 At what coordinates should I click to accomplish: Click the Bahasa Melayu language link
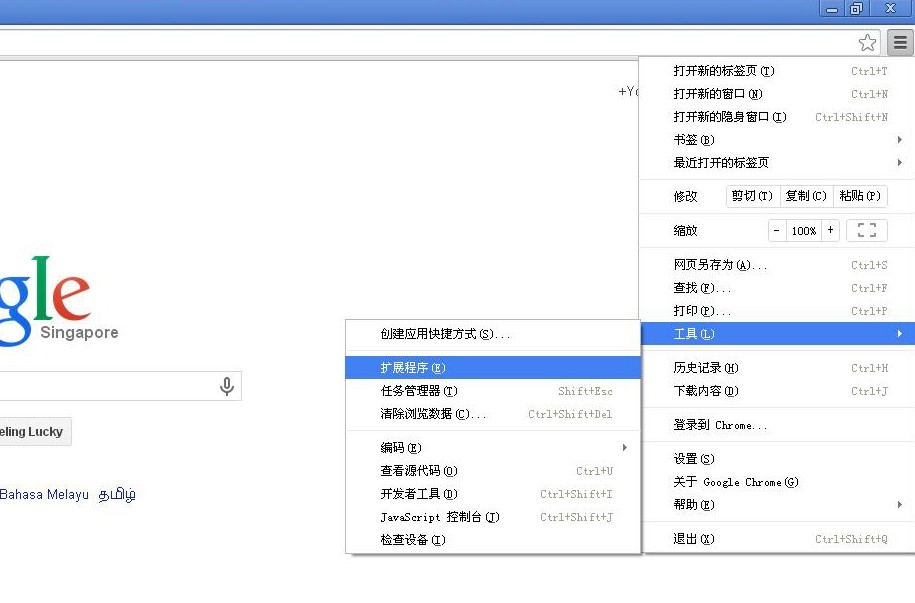(x=44, y=495)
